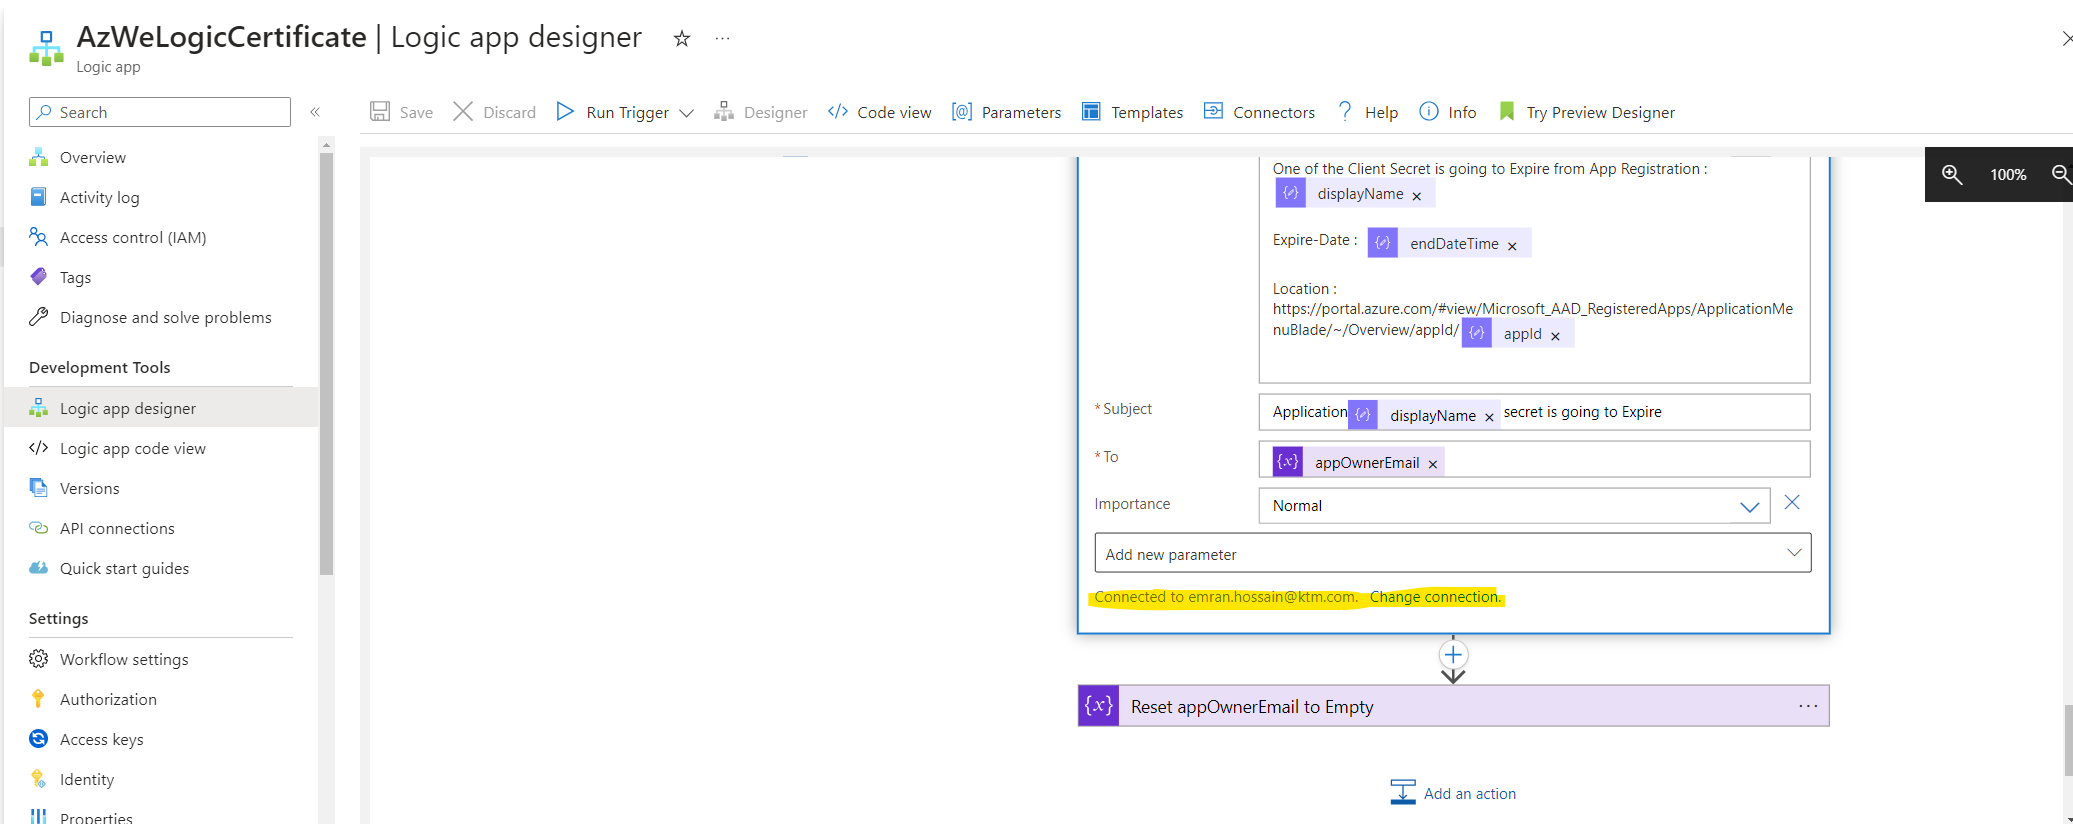Open ellipsis menu of Reset appOwnerEmail action
The image size is (2073, 824).
1808,706
